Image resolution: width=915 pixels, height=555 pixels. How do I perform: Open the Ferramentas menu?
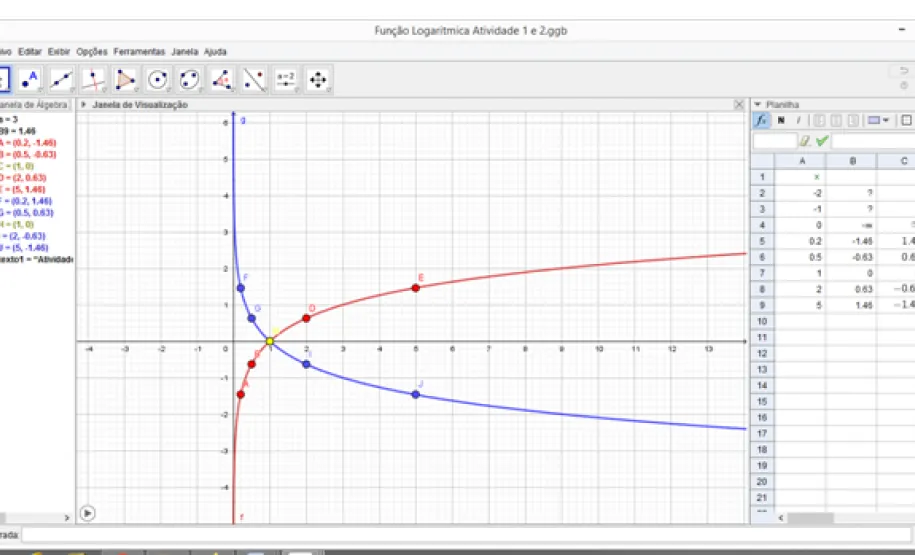click(x=139, y=51)
